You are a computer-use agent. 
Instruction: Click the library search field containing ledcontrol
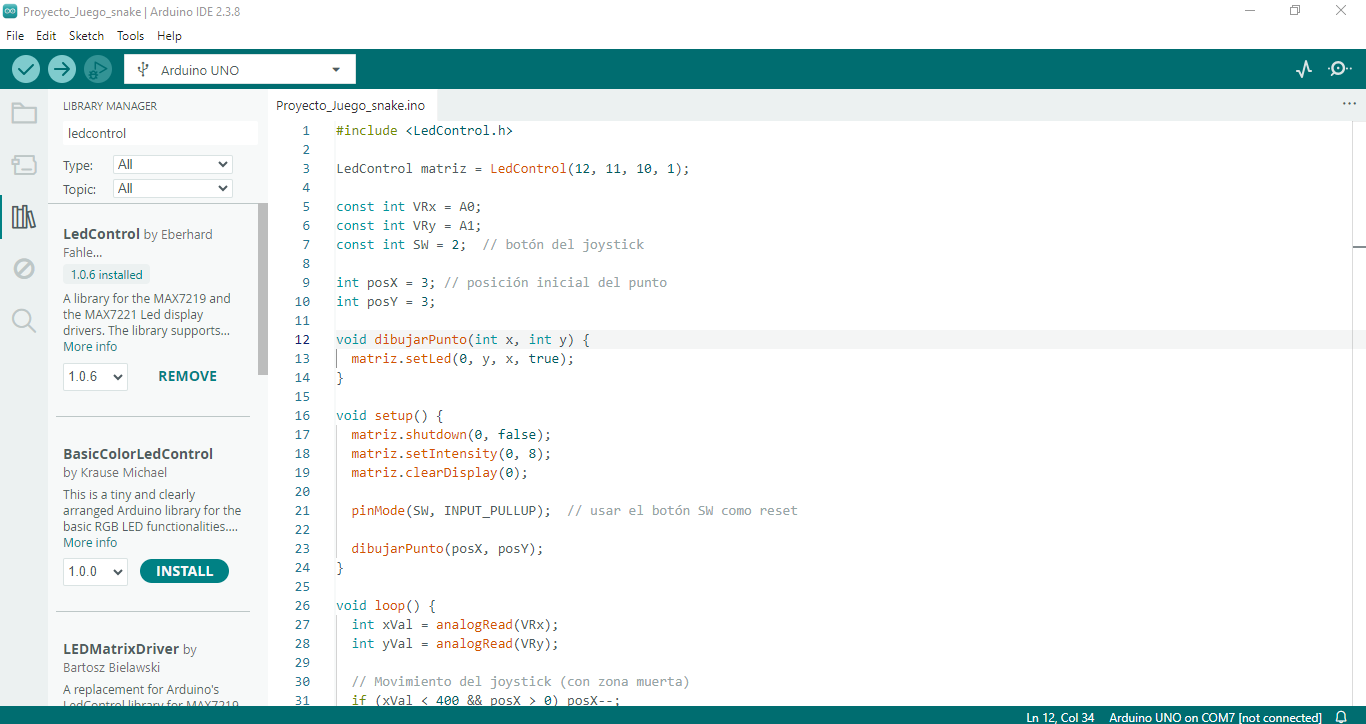160,133
